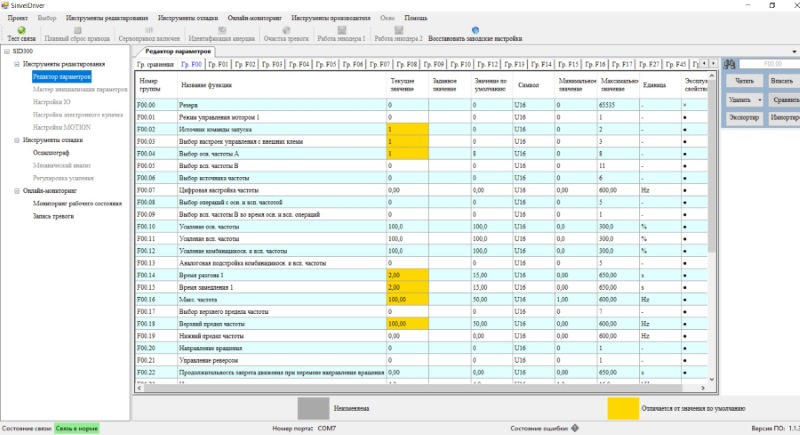The height and width of the screenshot is (435, 800).
Task: Click the Восстановить заводские настройки icon
Action: (475, 30)
